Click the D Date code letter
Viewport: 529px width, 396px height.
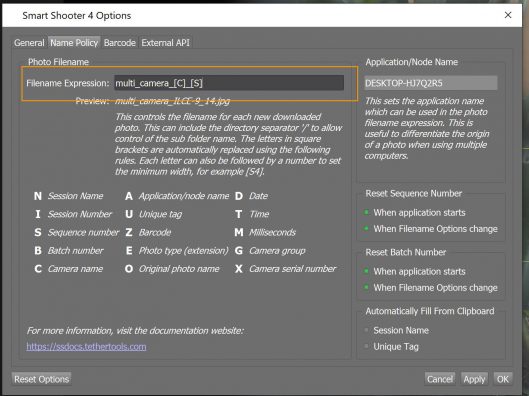pos(239,196)
